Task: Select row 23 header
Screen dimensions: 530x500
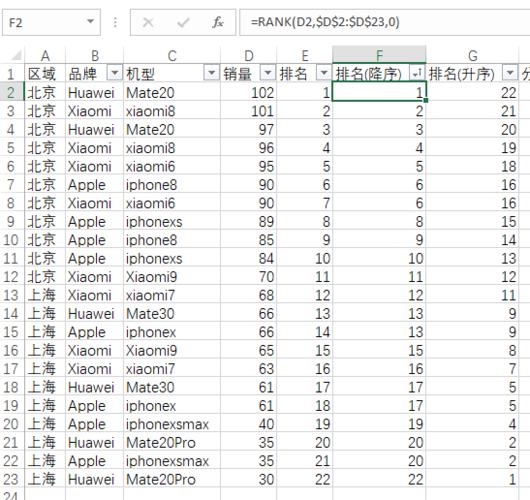Action: (x=11, y=479)
